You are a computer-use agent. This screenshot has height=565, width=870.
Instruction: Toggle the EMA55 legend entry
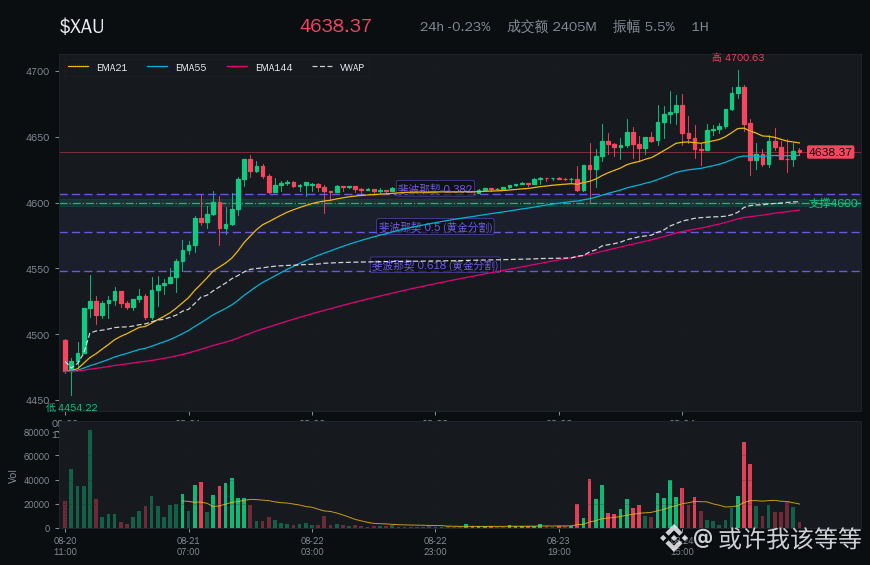click(x=176, y=68)
